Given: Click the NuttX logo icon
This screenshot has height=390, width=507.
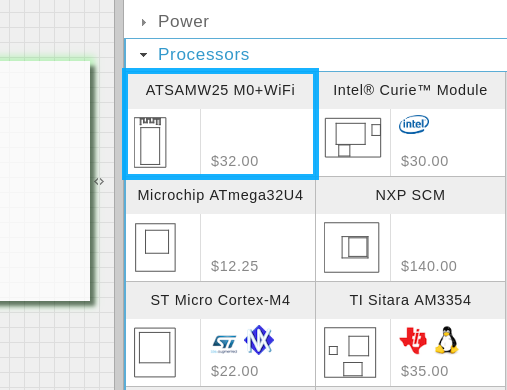Looking at the screenshot, I should pyautogui.click(x=259, y=340).
